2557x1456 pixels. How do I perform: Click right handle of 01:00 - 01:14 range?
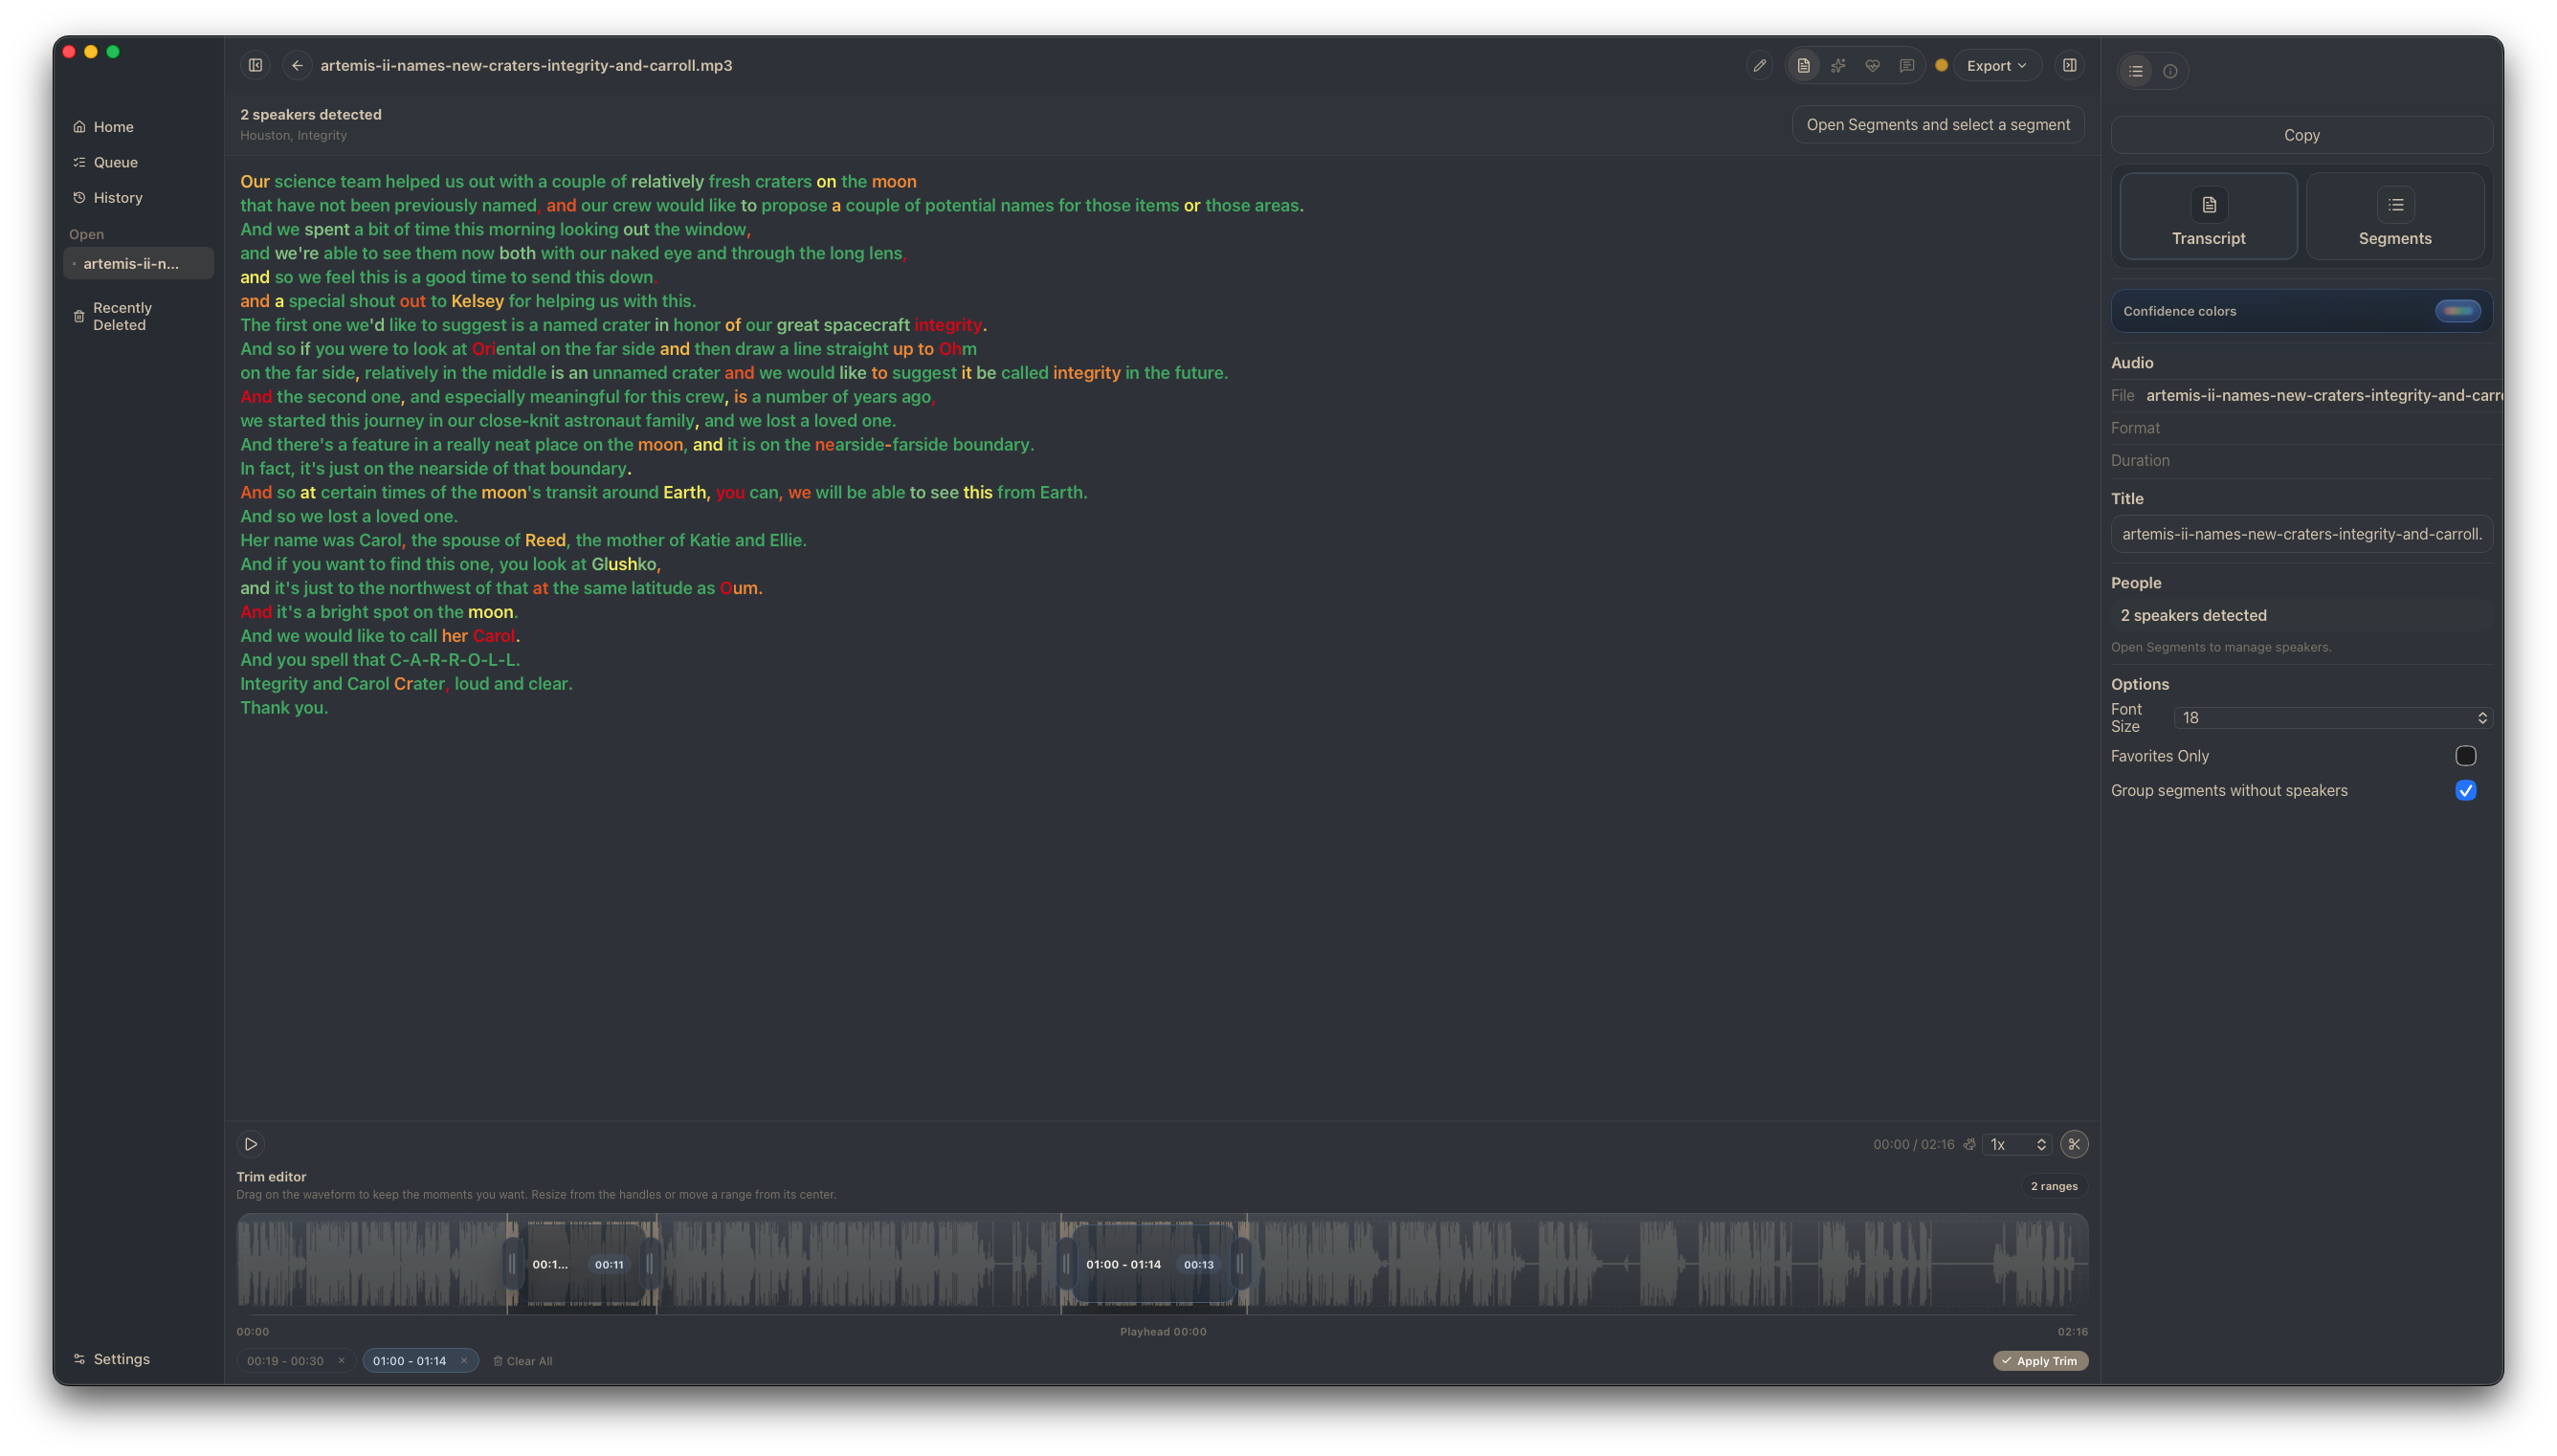point(1240,1264)
